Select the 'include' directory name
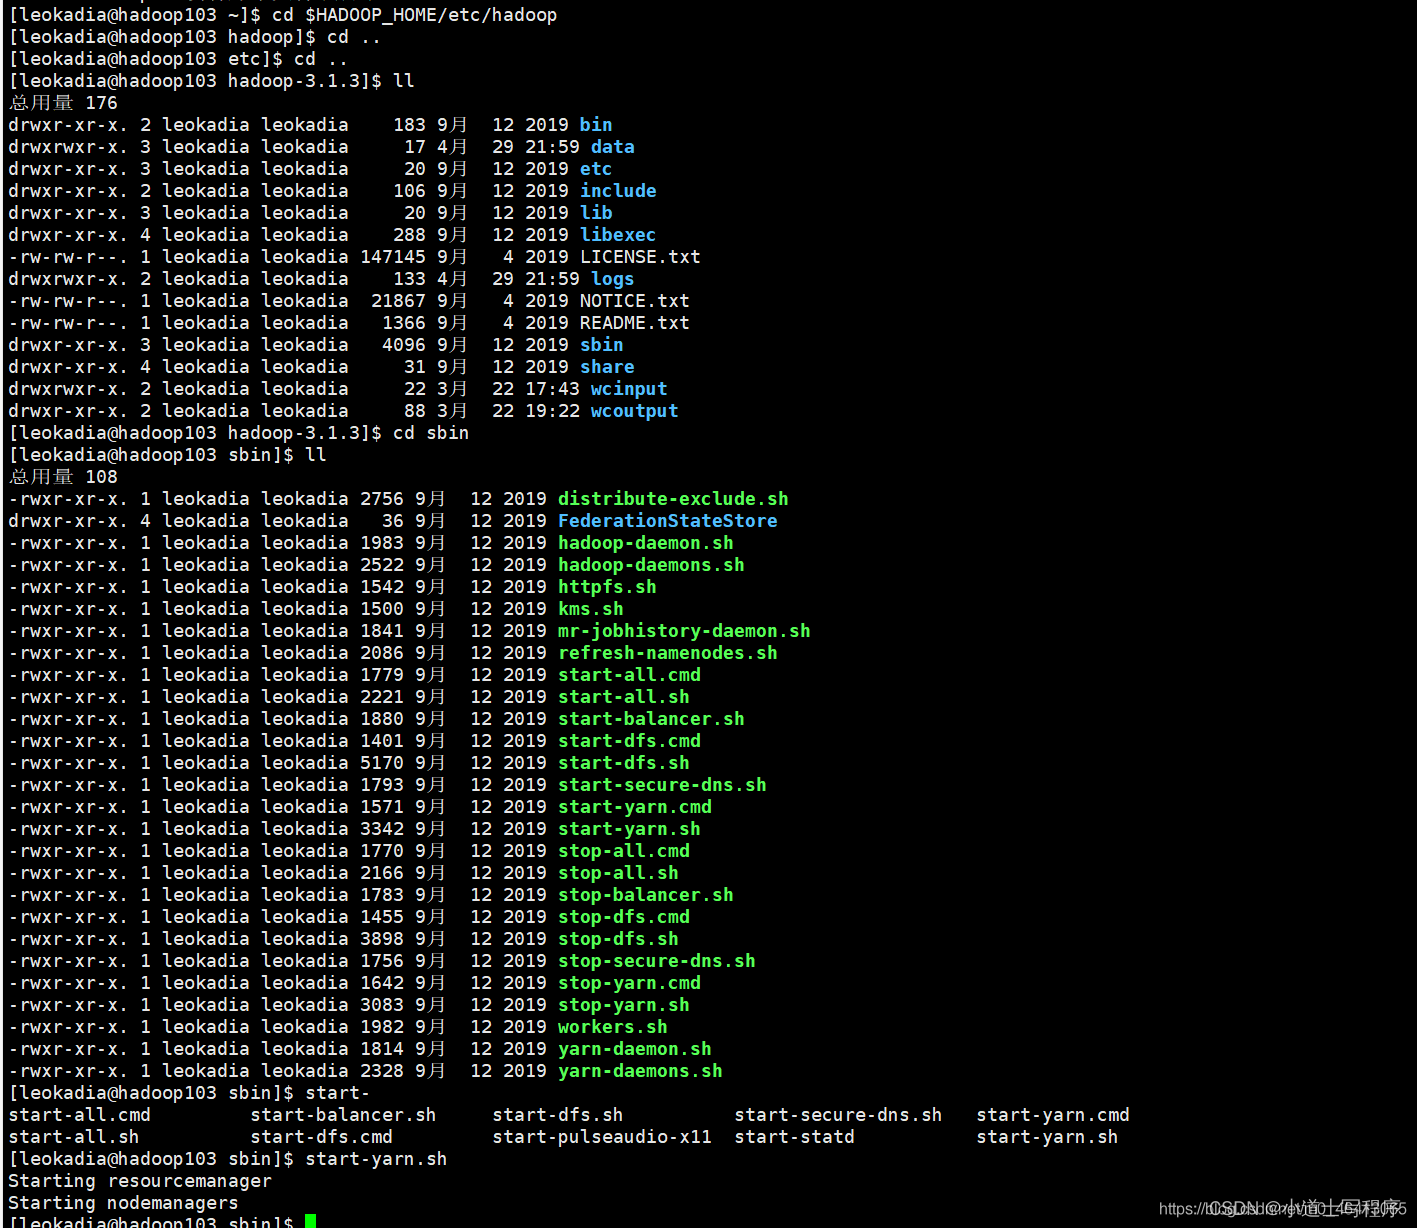This screenshot has height=1228, width=1417. click(618, 191)
